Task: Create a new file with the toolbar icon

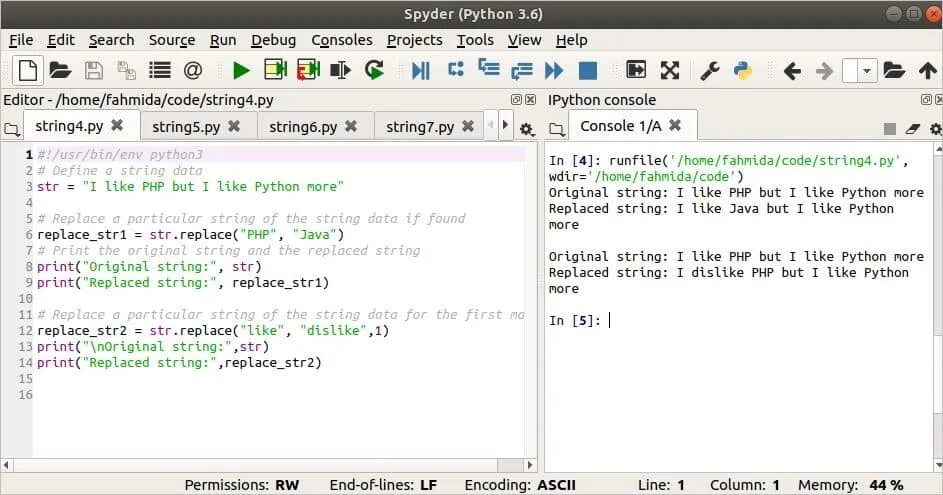Action: 28,70
